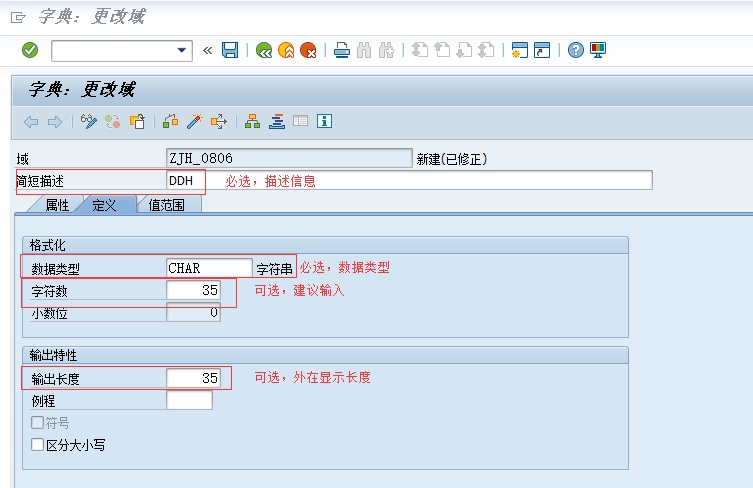Screen dimensions: 753x488
Task: Switch to the 值范围 tab
Action: click(167, 205)
